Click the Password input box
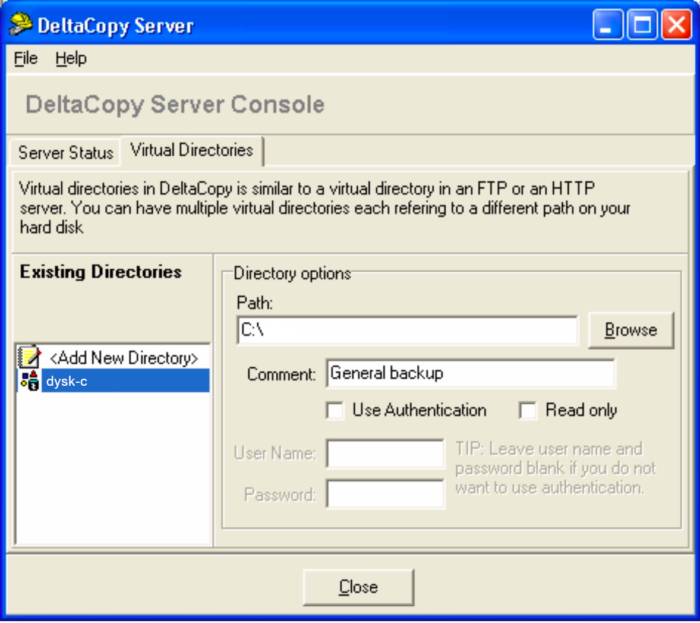Screen dimensions: 700x623 [385, 494]
